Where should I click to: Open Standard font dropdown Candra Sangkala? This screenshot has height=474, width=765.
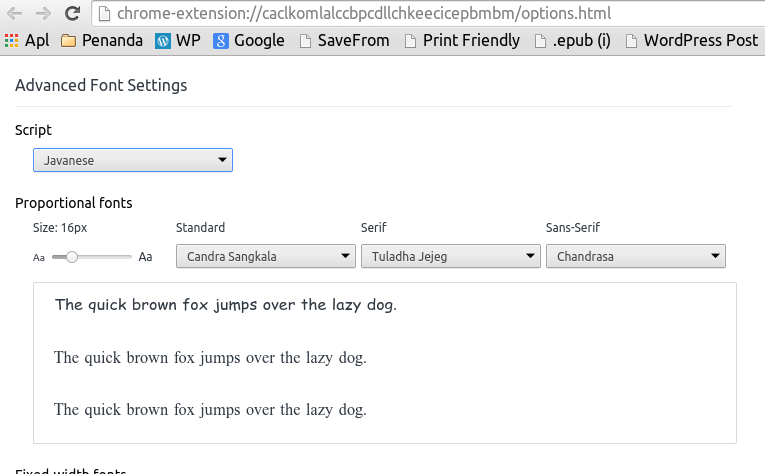coord(265,257)
